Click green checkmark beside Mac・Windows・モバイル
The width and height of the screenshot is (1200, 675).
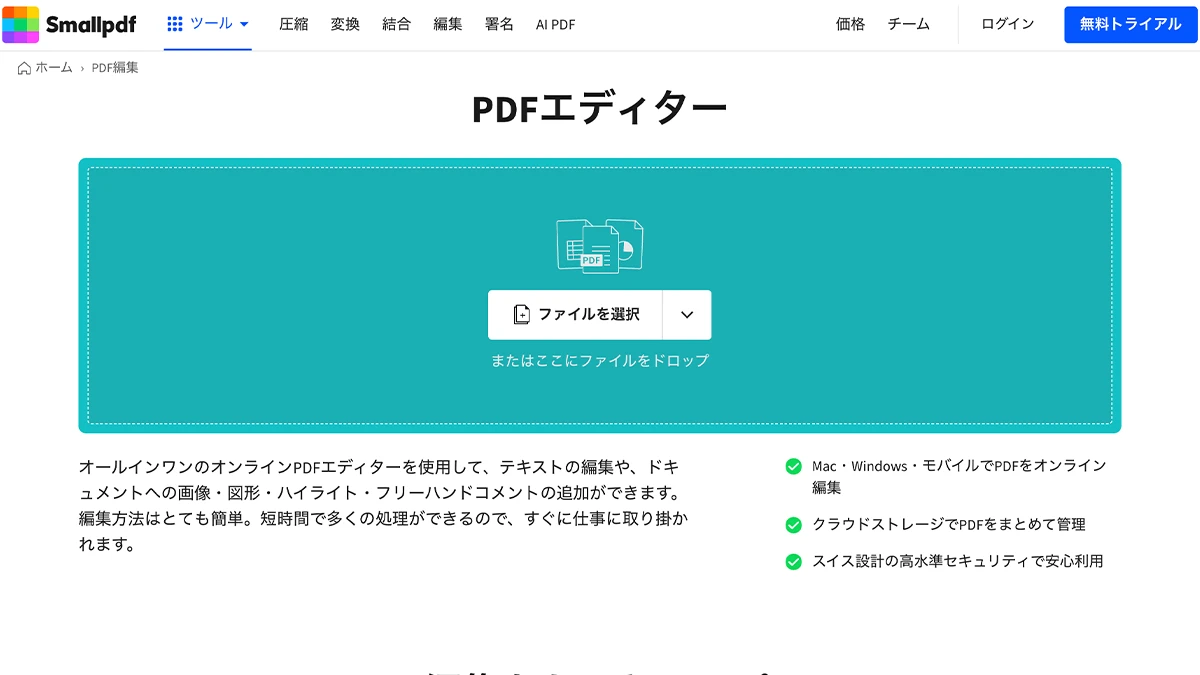coord(793,466)
